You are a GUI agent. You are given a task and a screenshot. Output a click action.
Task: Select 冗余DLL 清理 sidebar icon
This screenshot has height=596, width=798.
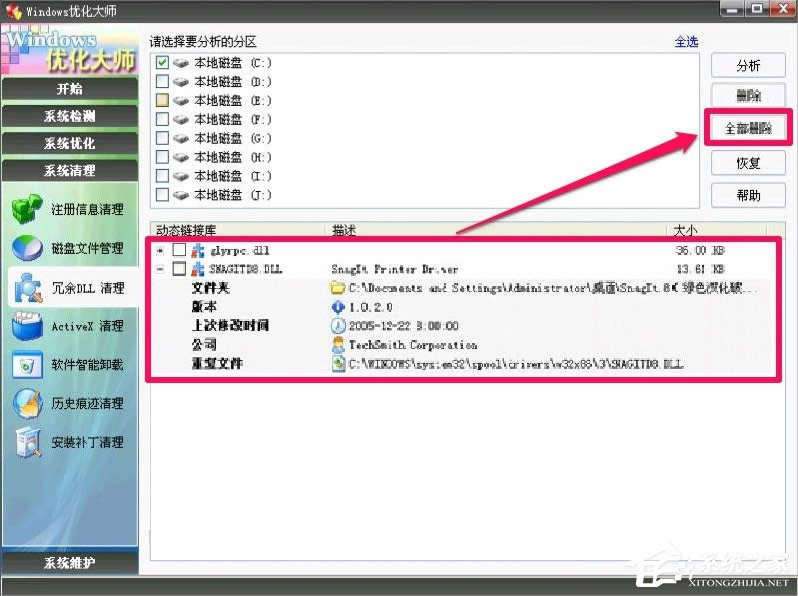27,288
